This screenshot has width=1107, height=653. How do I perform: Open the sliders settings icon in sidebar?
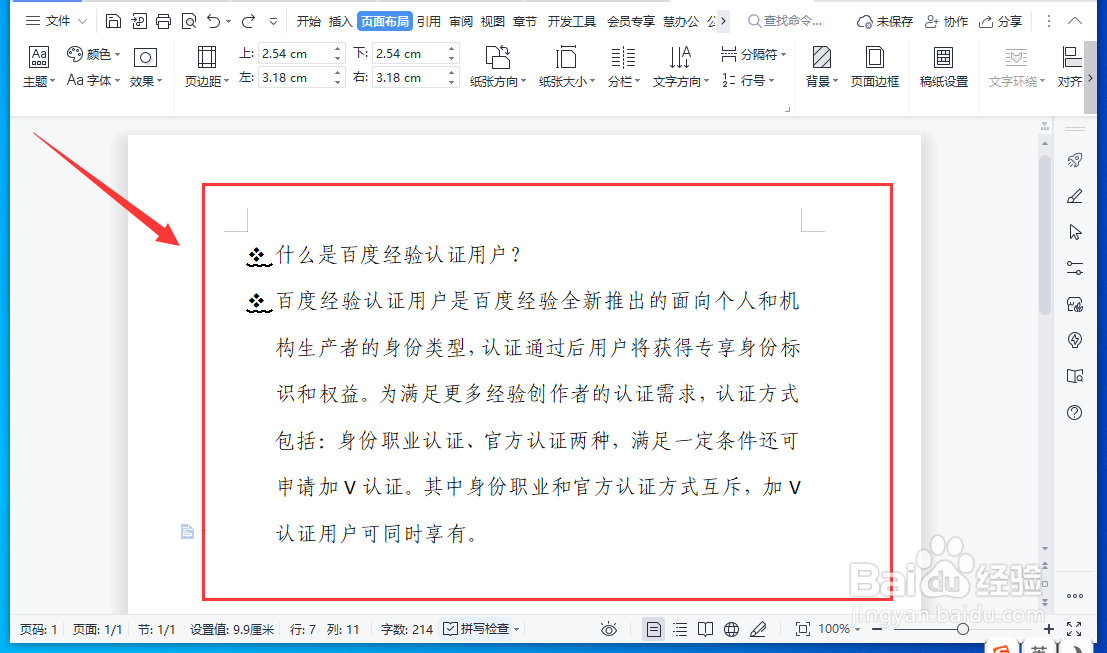1075,268
